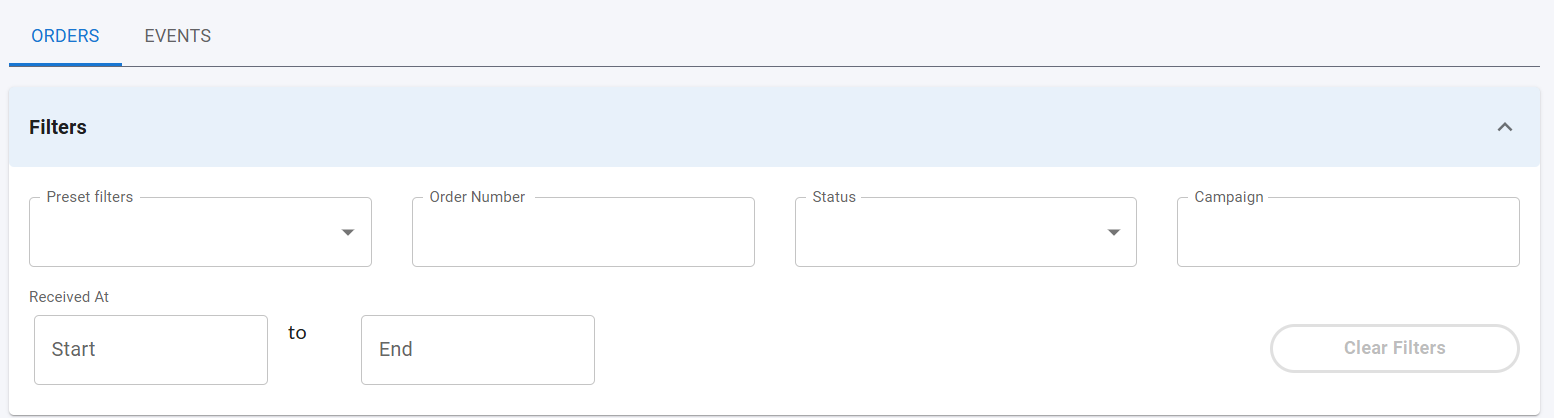1554x418 pixels.
Task: Click the Filters heading text
Action: click(x=58, y=127)
